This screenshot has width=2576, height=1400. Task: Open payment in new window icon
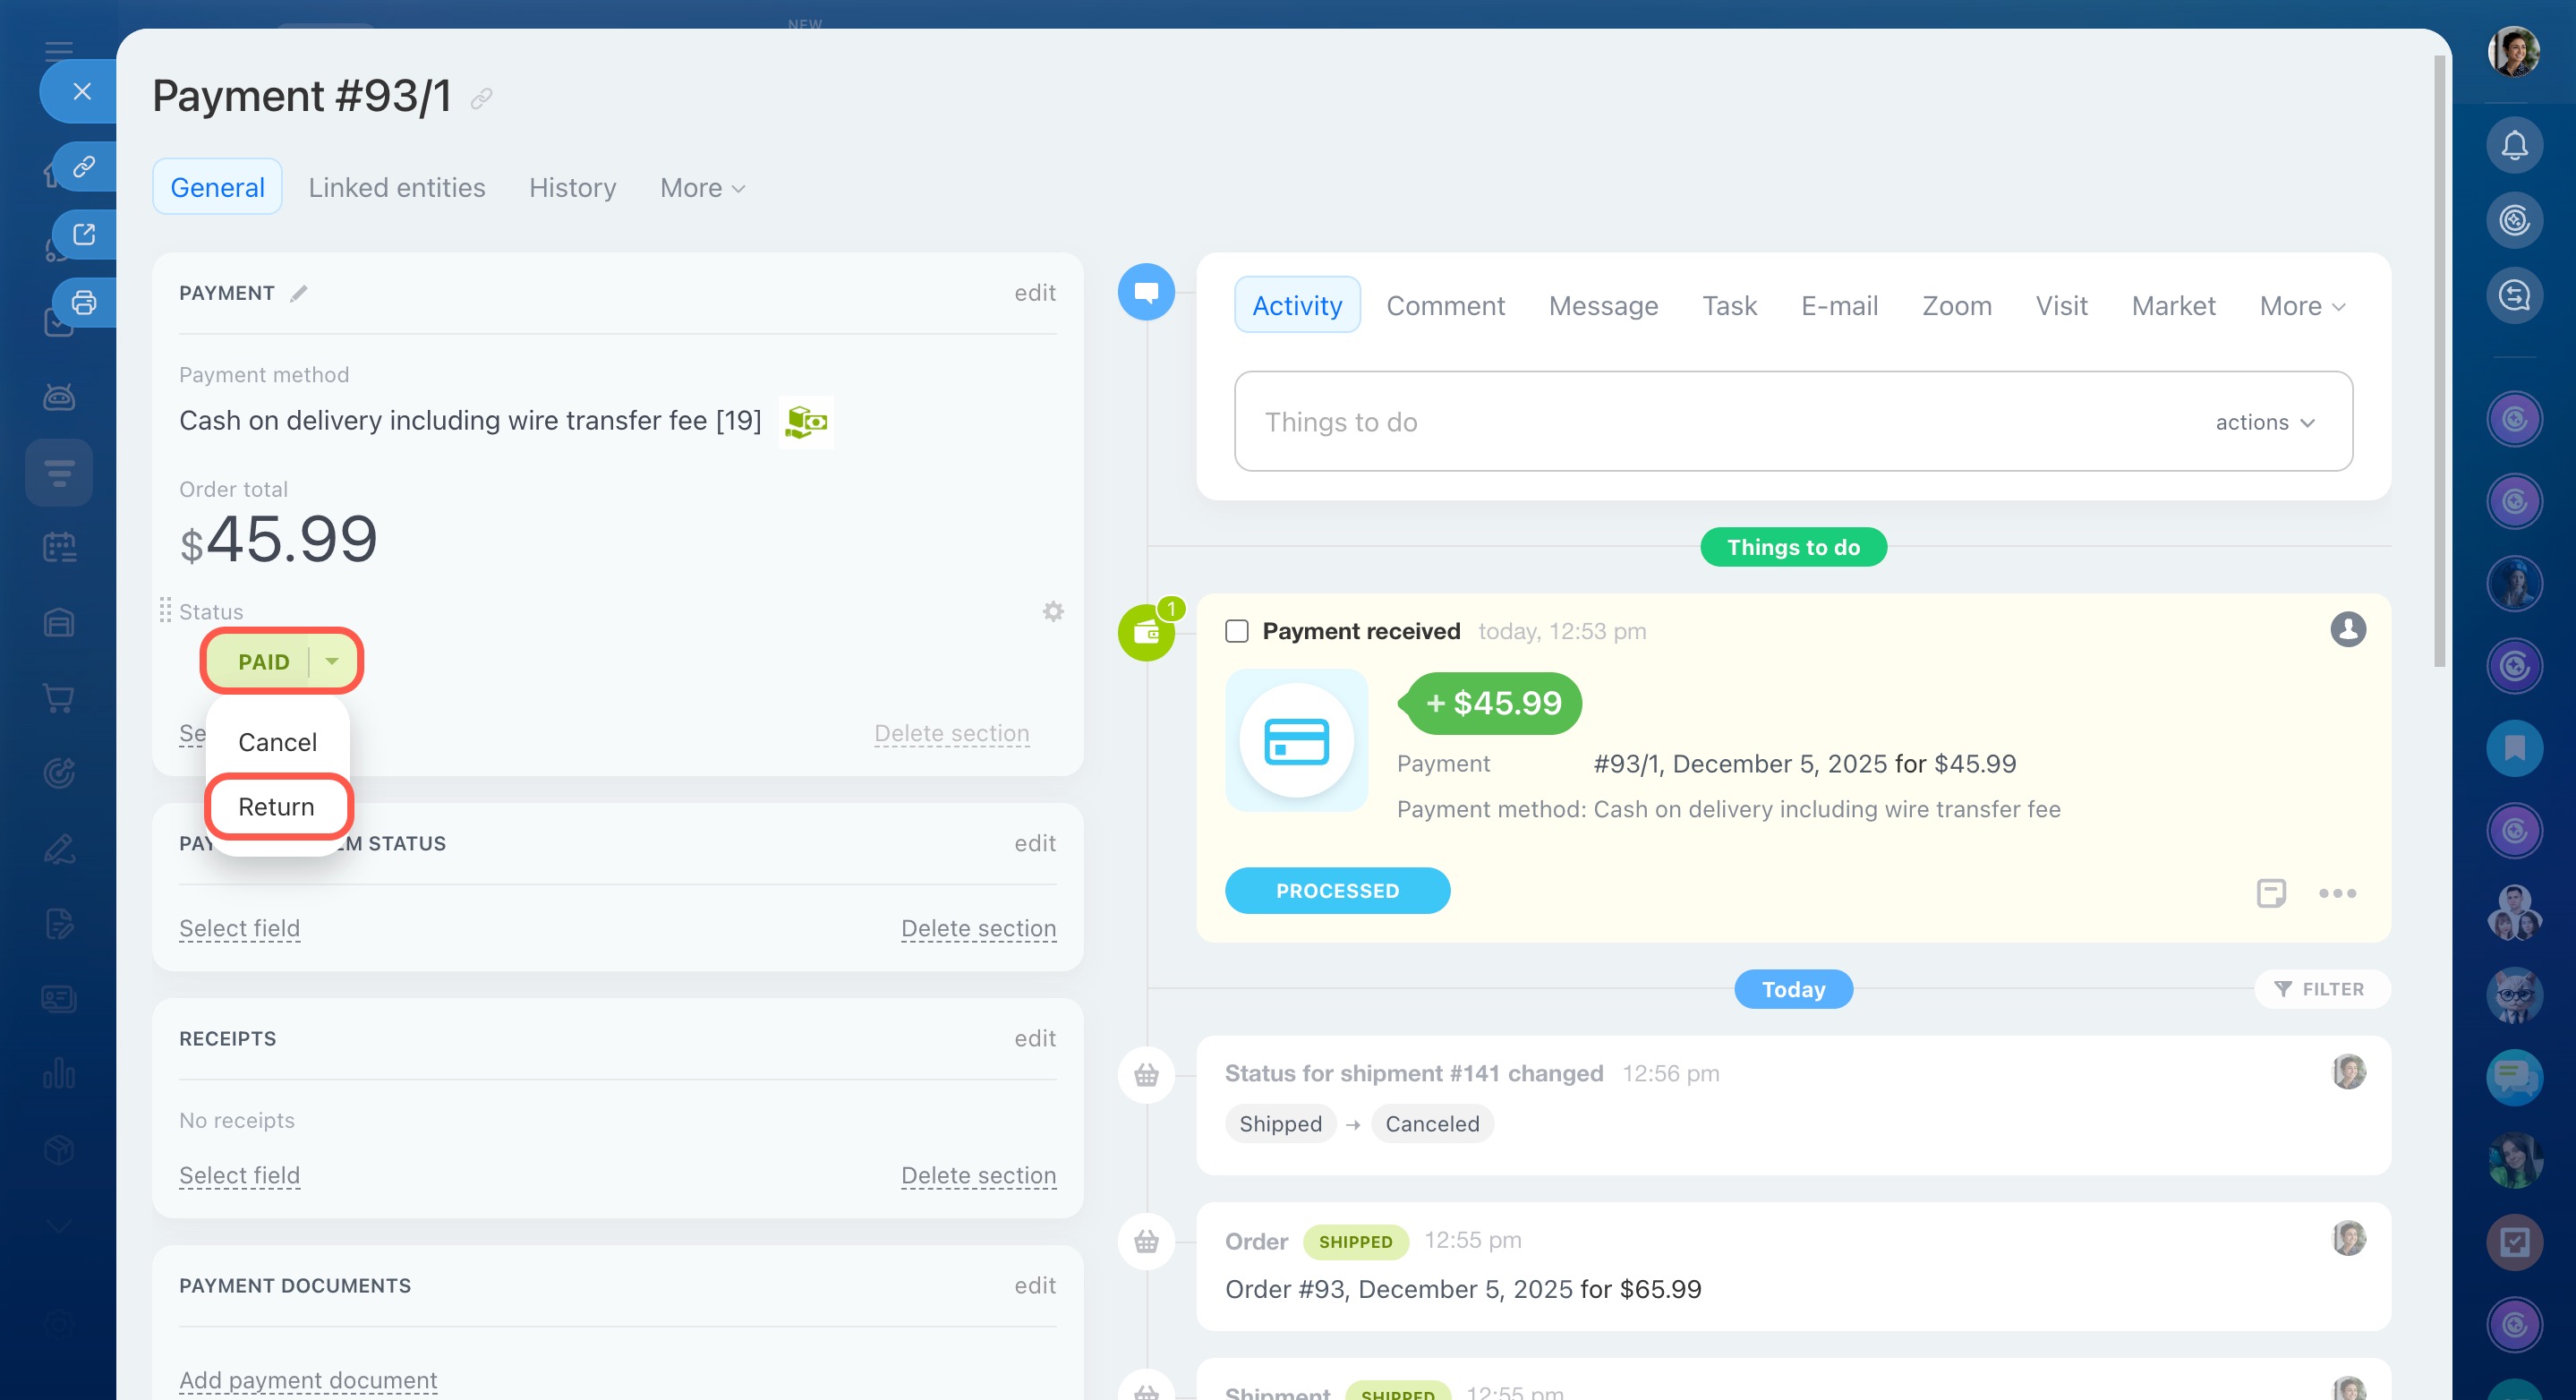tap(84, 234)
